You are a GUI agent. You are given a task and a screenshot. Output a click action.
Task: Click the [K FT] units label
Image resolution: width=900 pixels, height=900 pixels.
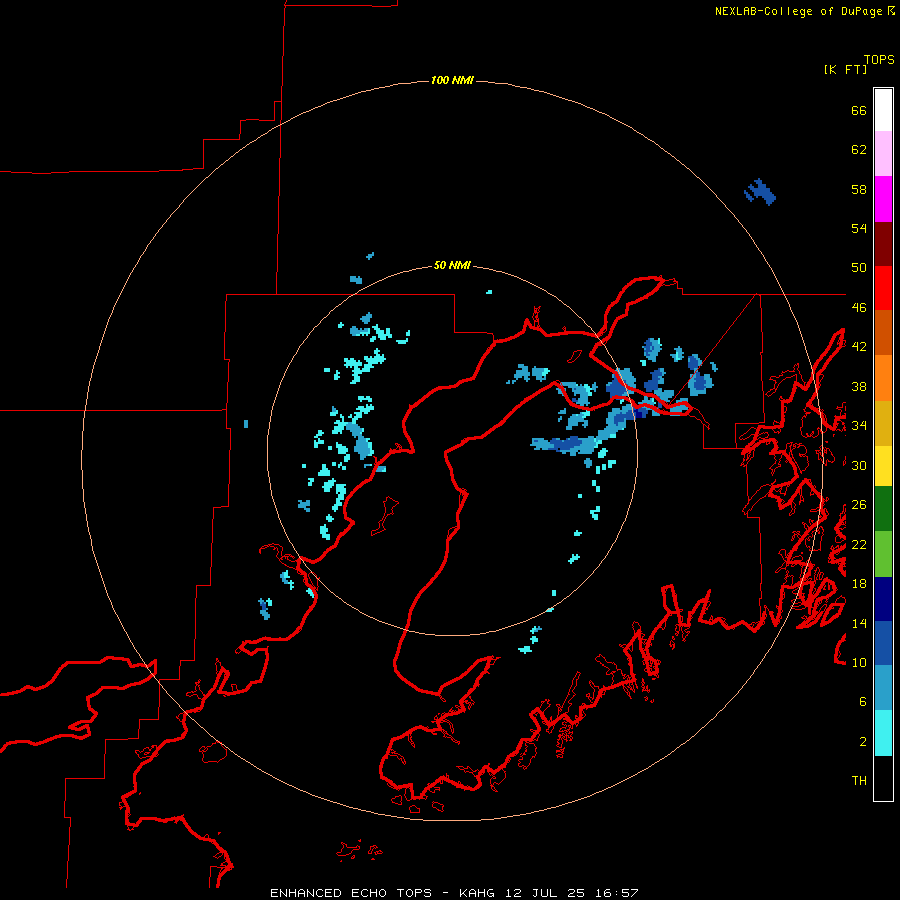pos(845,70)
